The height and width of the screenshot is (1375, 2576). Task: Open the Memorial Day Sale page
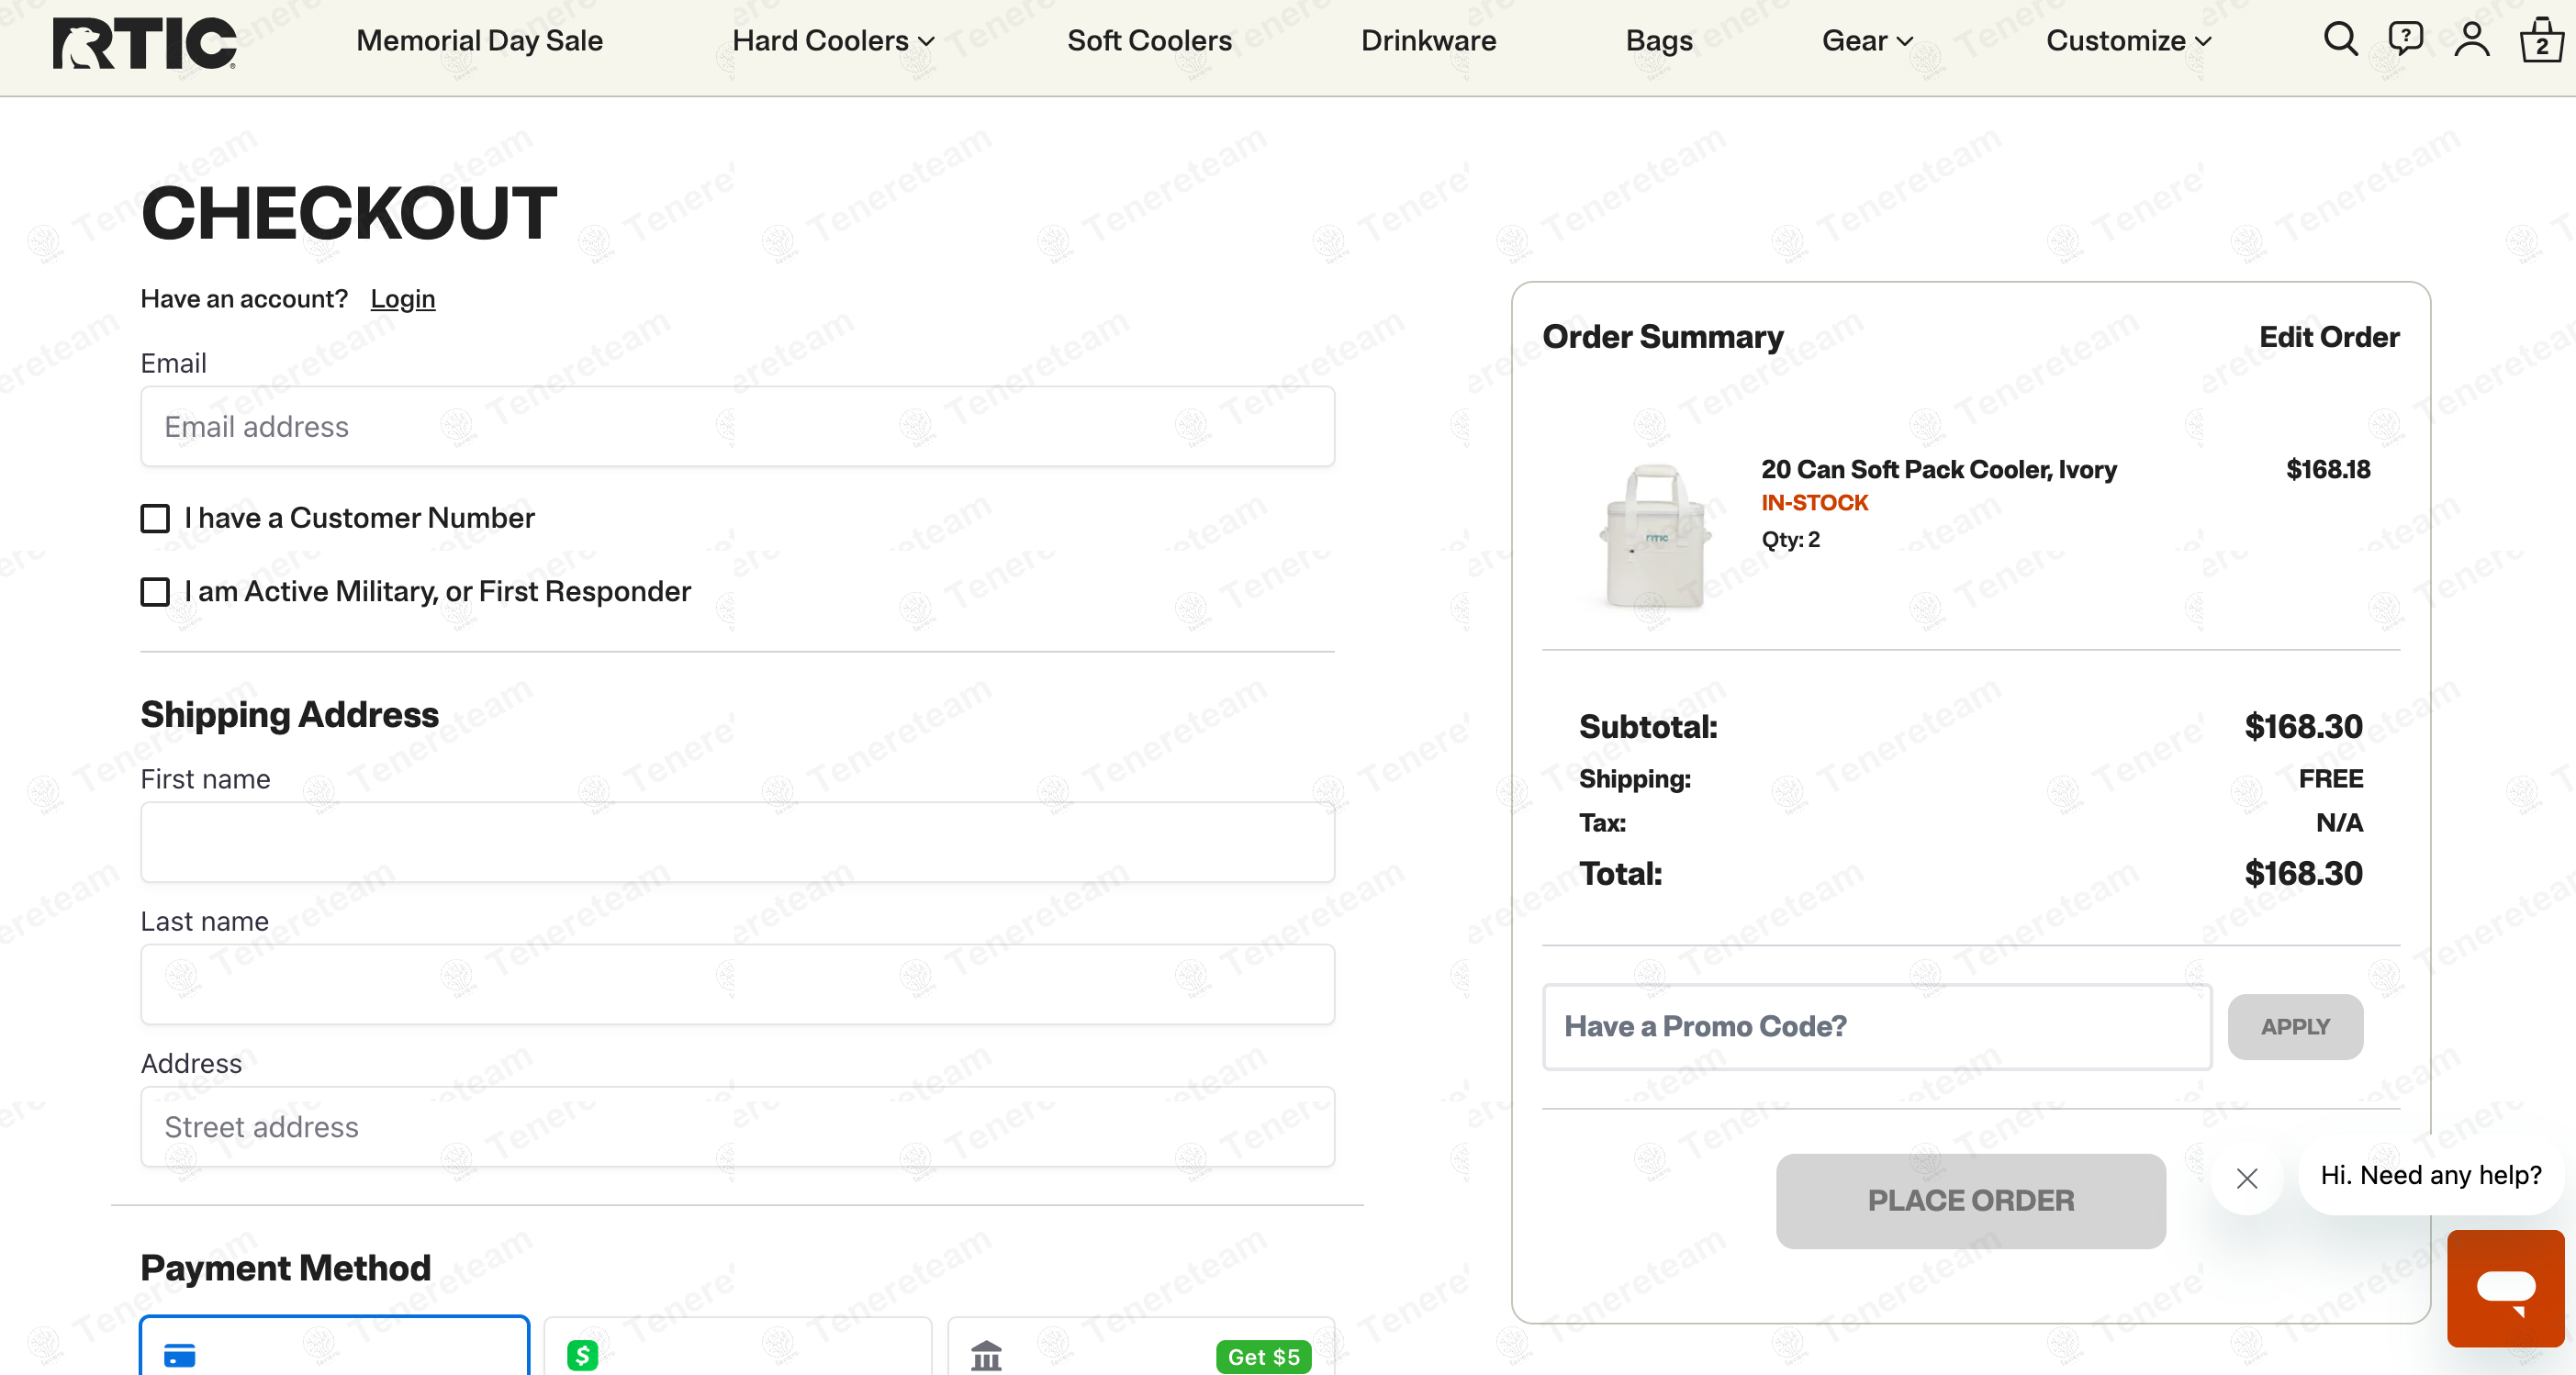479,41
